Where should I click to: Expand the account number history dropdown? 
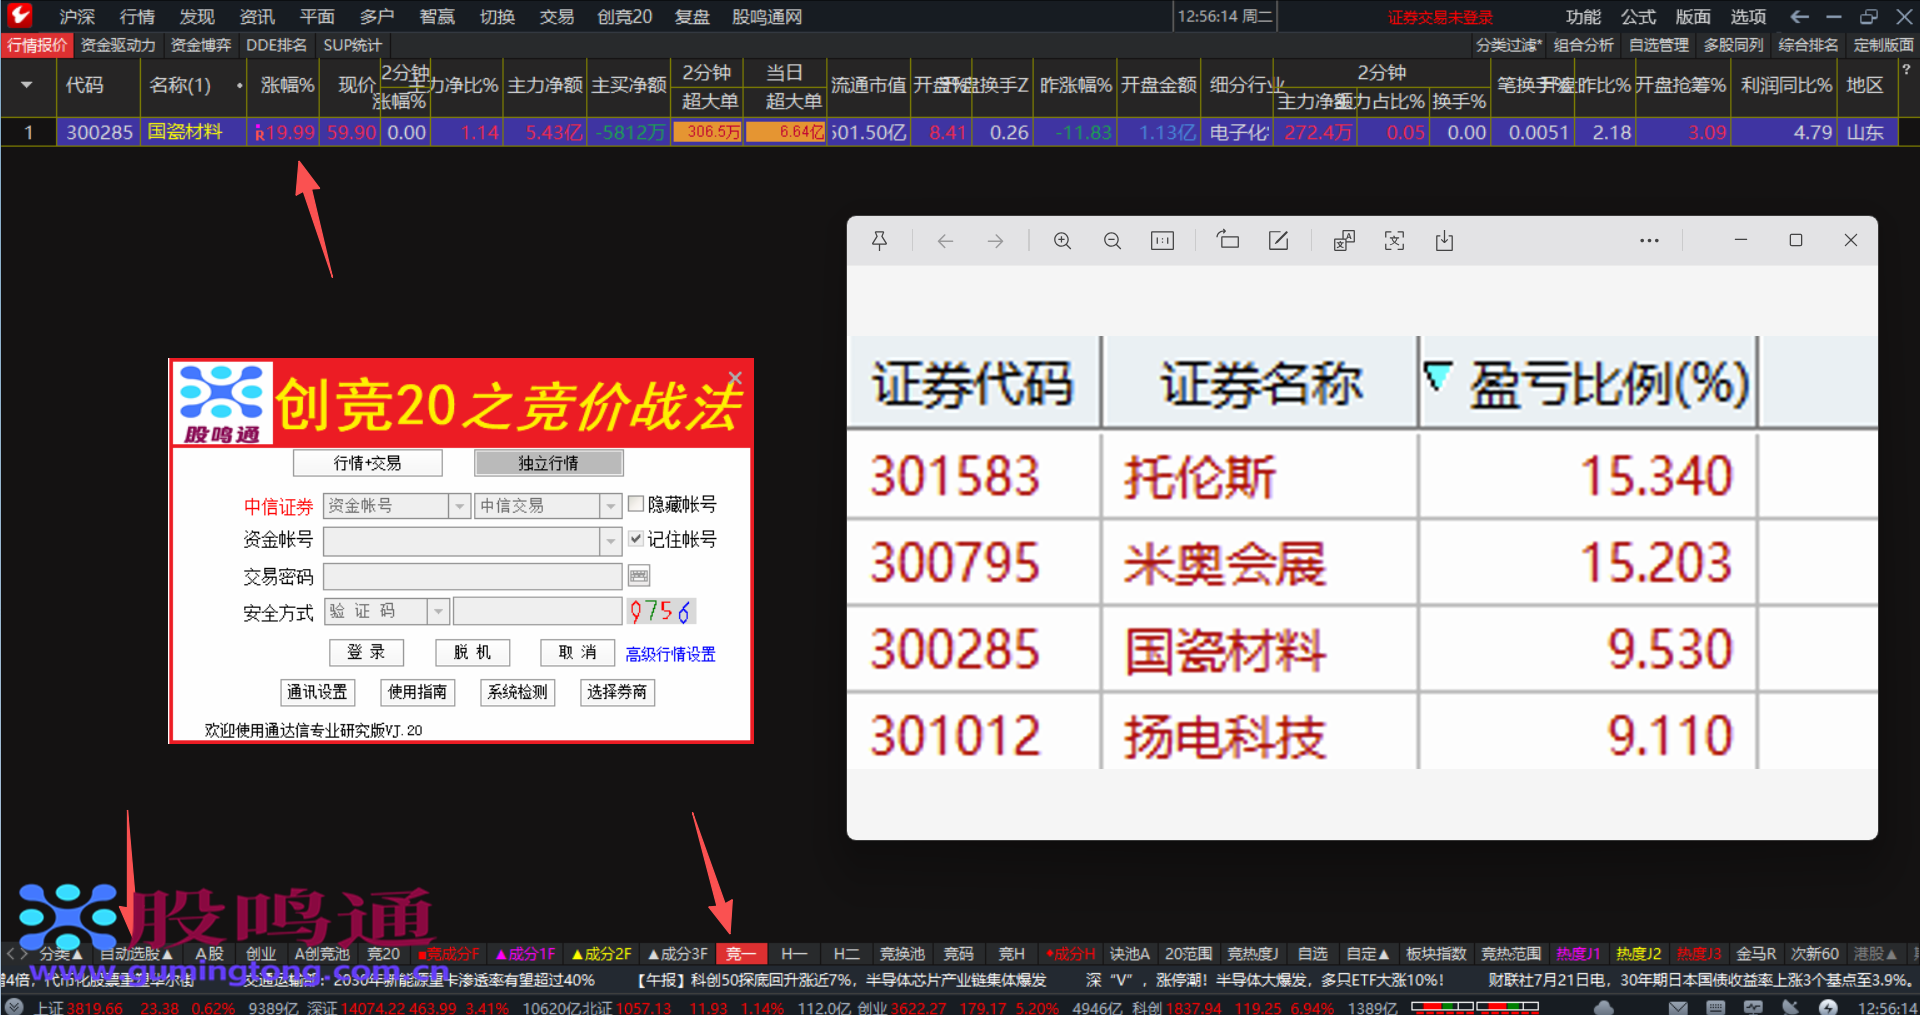(x=610, y=541)
